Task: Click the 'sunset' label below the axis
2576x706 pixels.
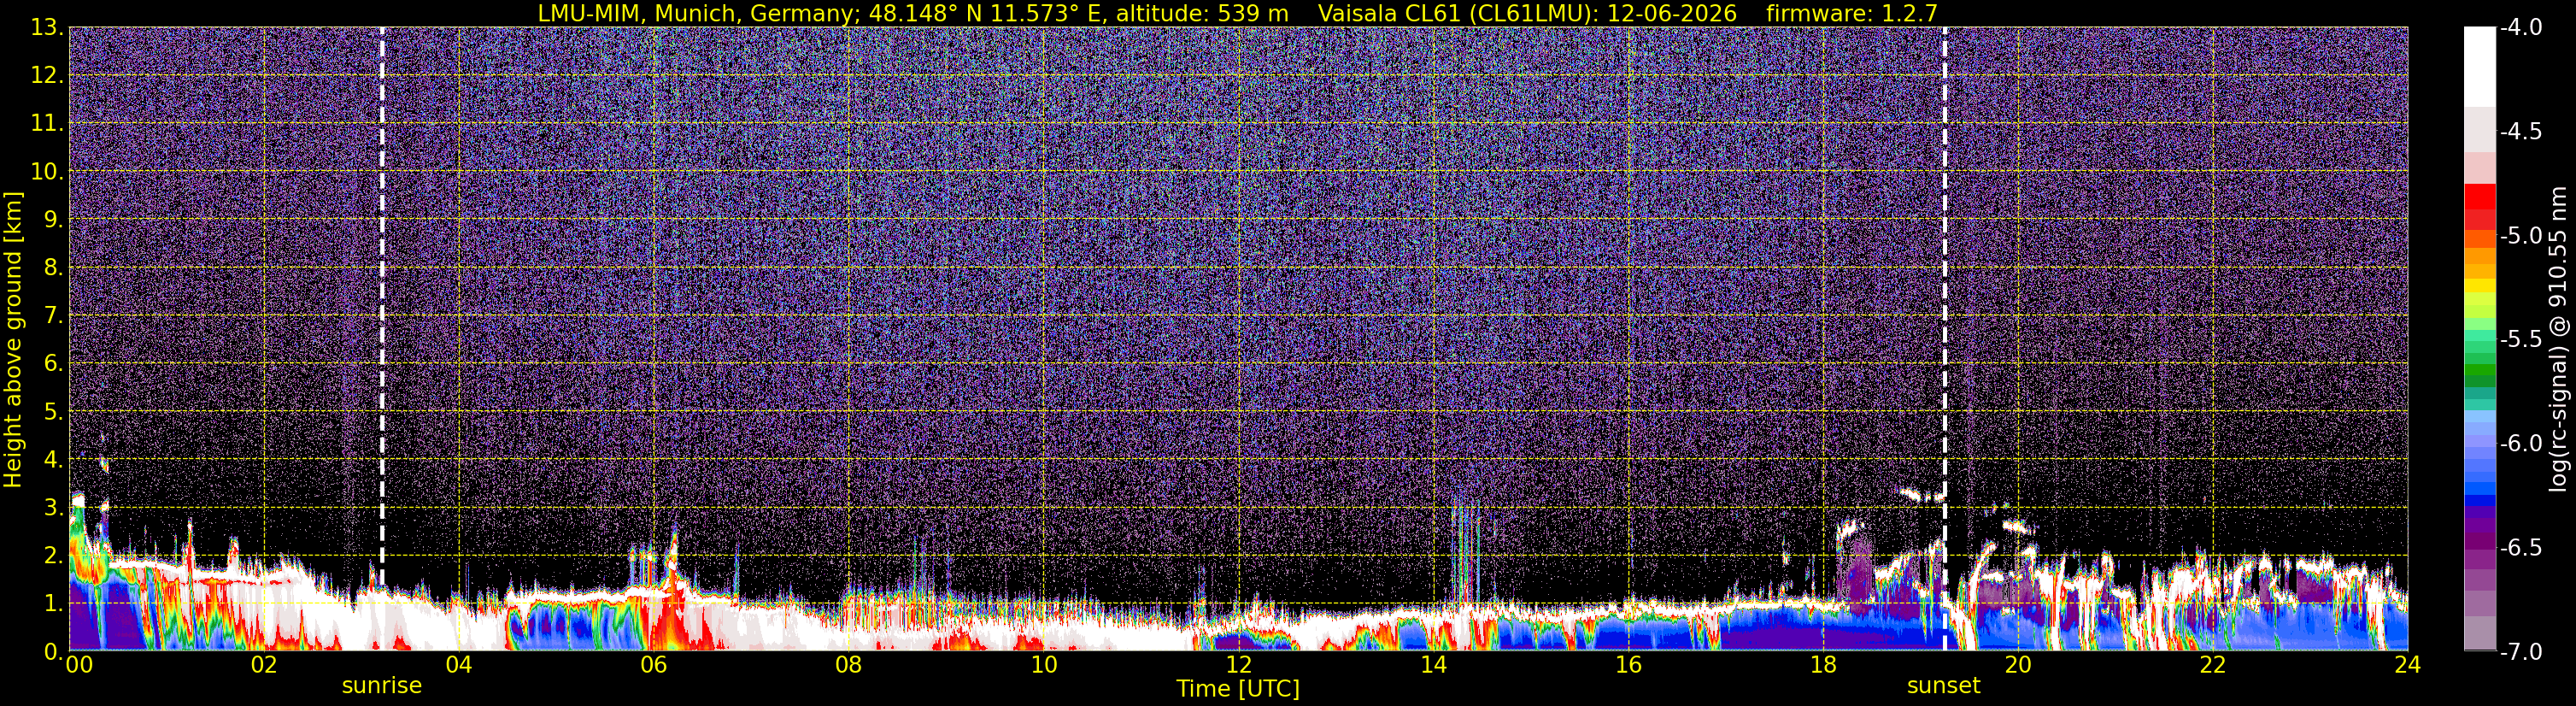Action: (x=1943, y=686)
